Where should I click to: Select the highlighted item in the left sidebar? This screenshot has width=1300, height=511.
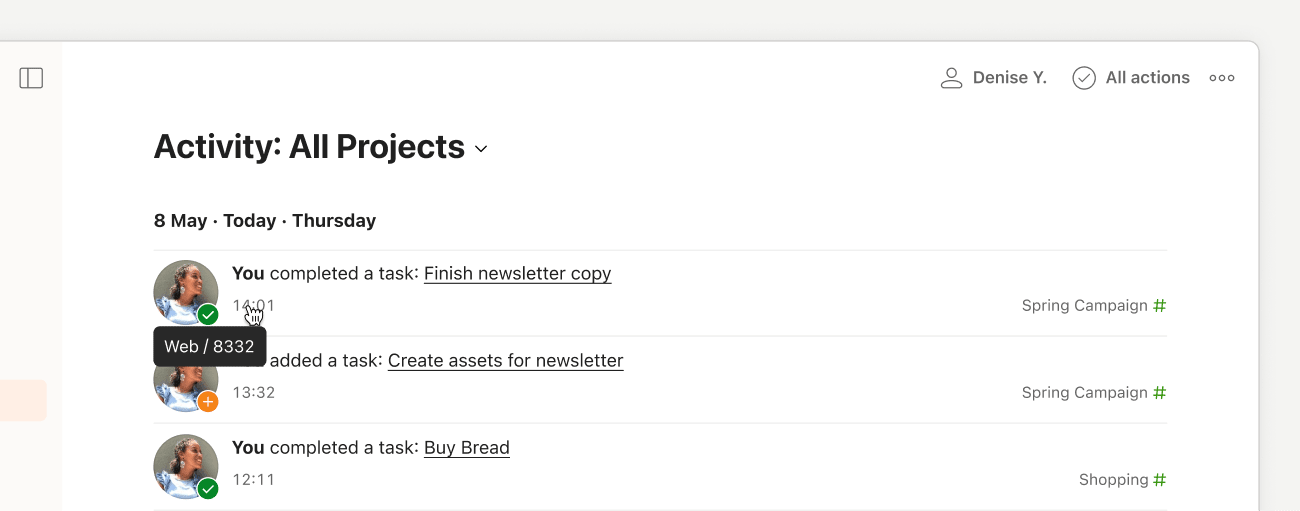tap(23, 400)
